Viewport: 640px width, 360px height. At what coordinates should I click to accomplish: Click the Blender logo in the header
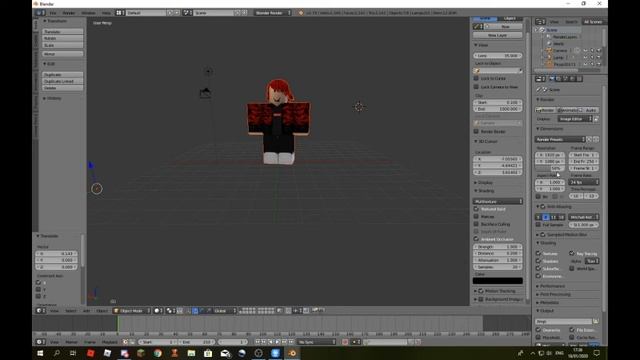tap(301, 13)
